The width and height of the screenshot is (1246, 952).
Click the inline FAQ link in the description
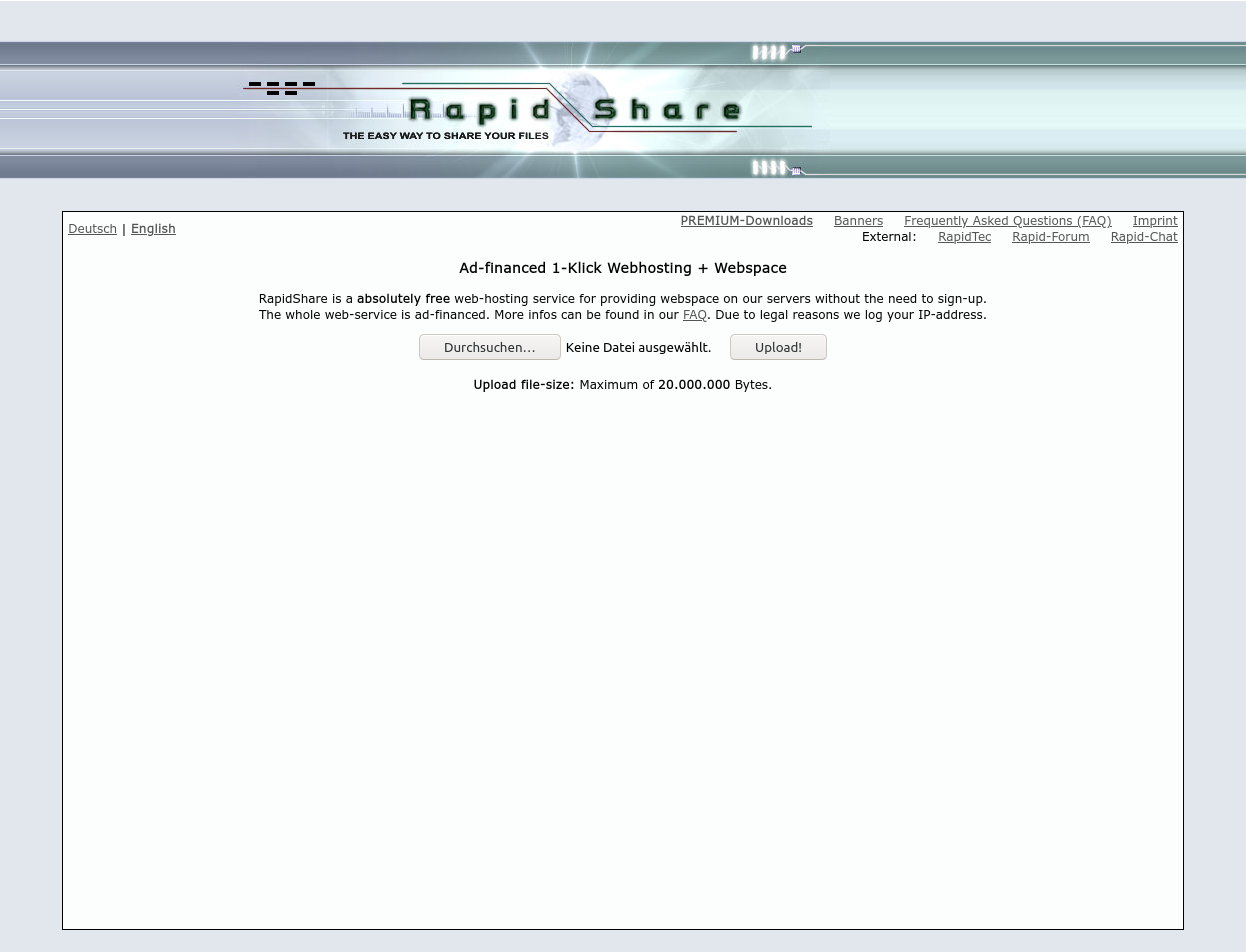point(694,315)
